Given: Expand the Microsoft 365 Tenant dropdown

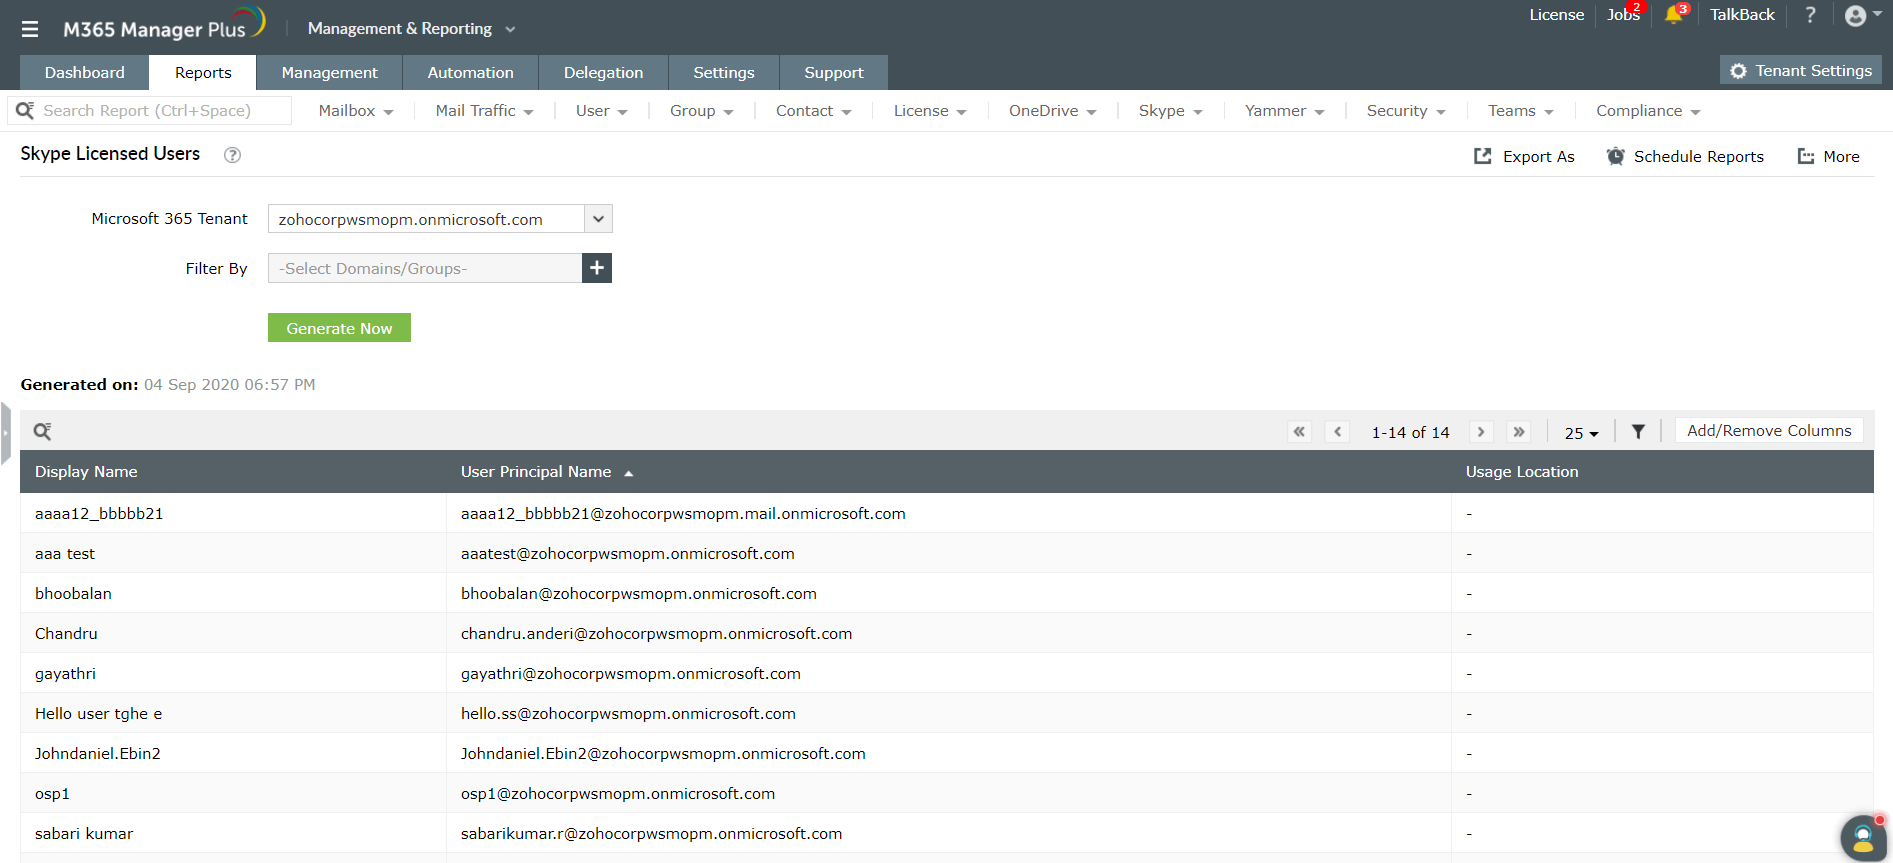Looking at the screenshot, I should pyautogui.click(x=598, y=219).
